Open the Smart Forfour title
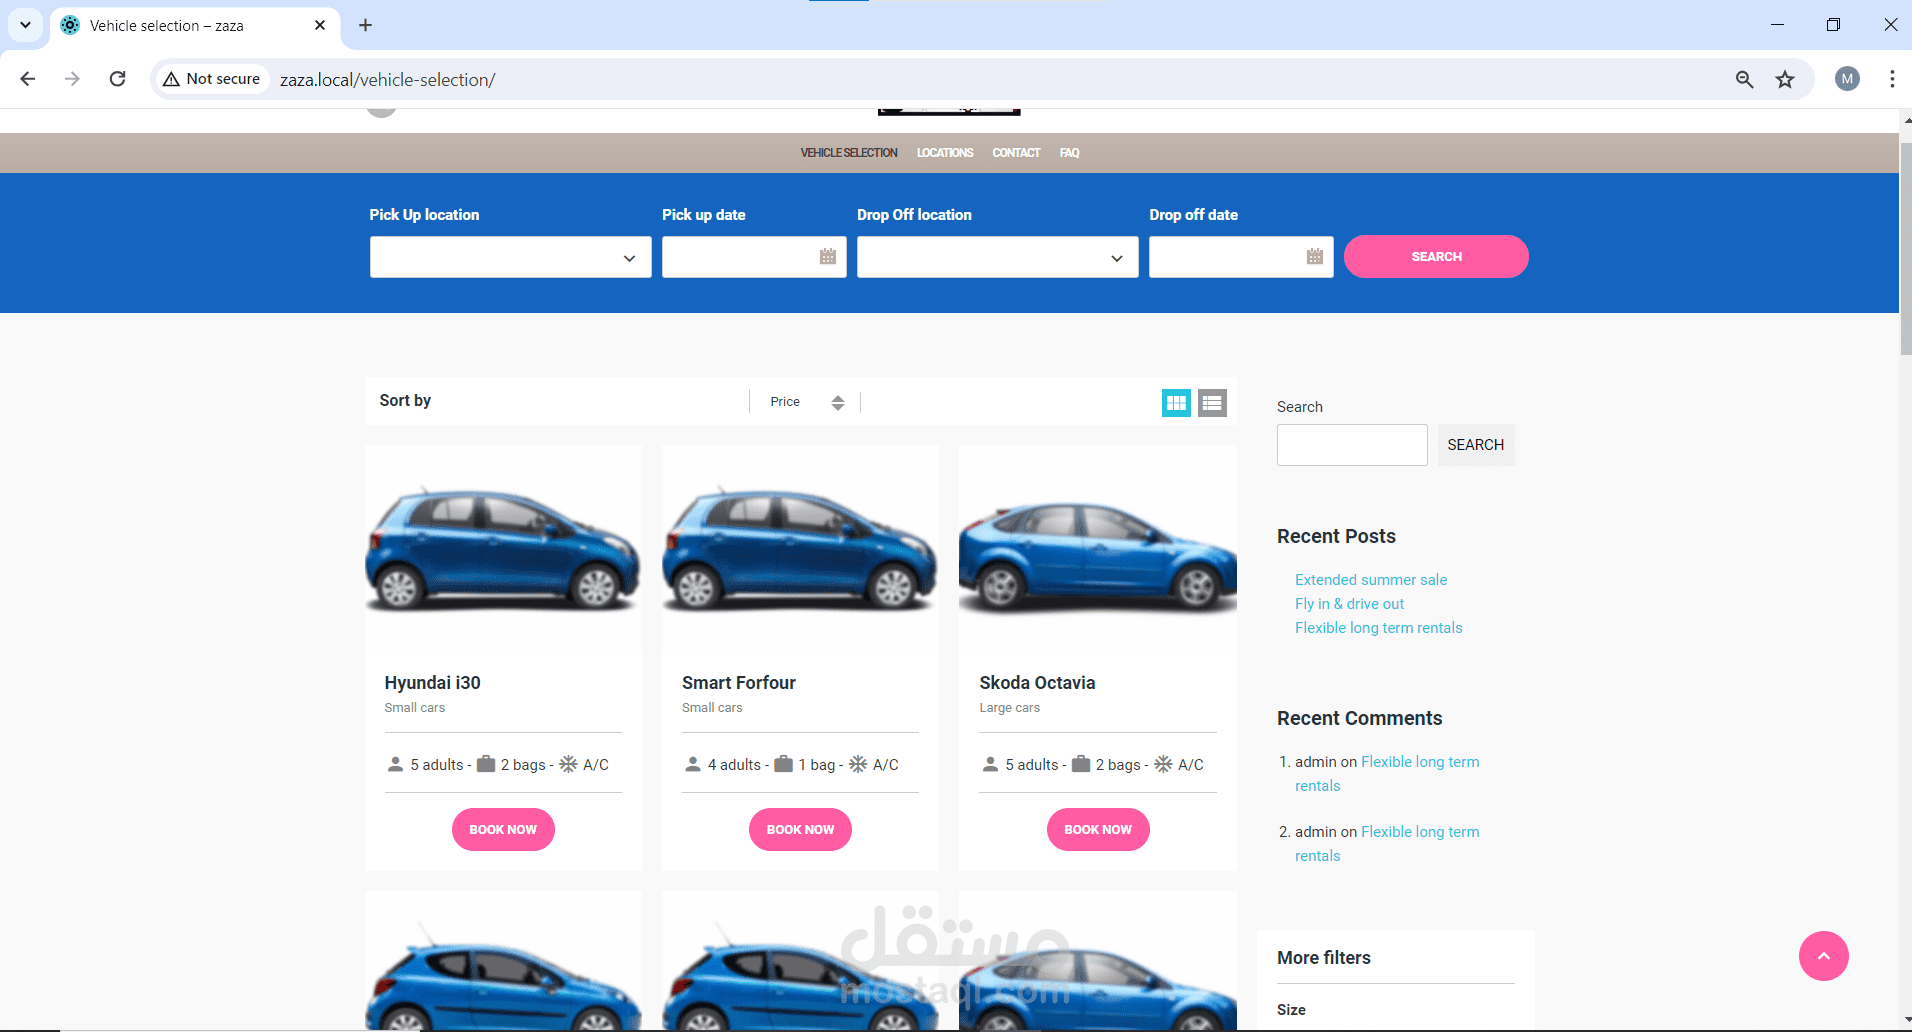 point(739,683)
